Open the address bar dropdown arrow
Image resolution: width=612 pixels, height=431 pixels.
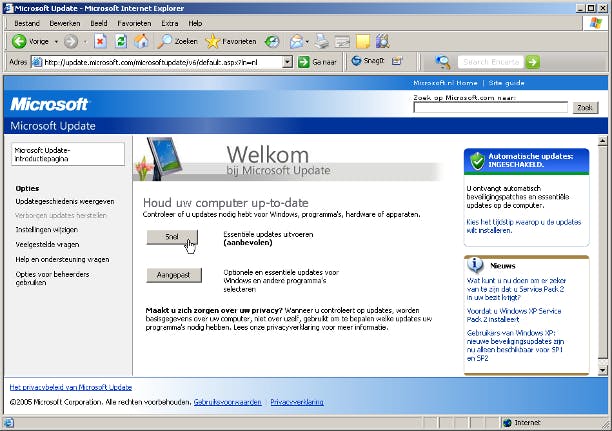coord(288,62)
